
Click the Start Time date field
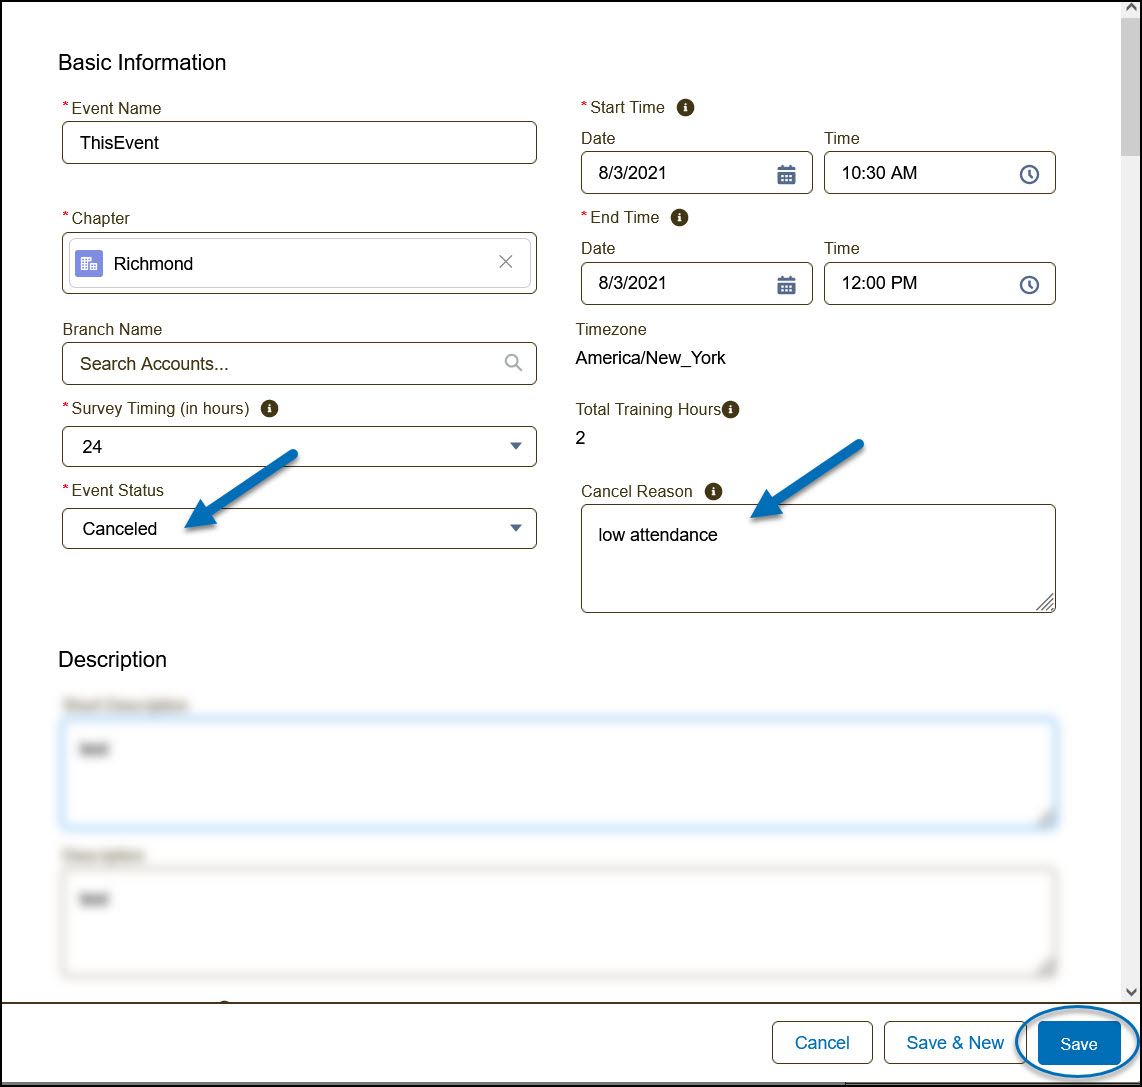tap(696, 173)
